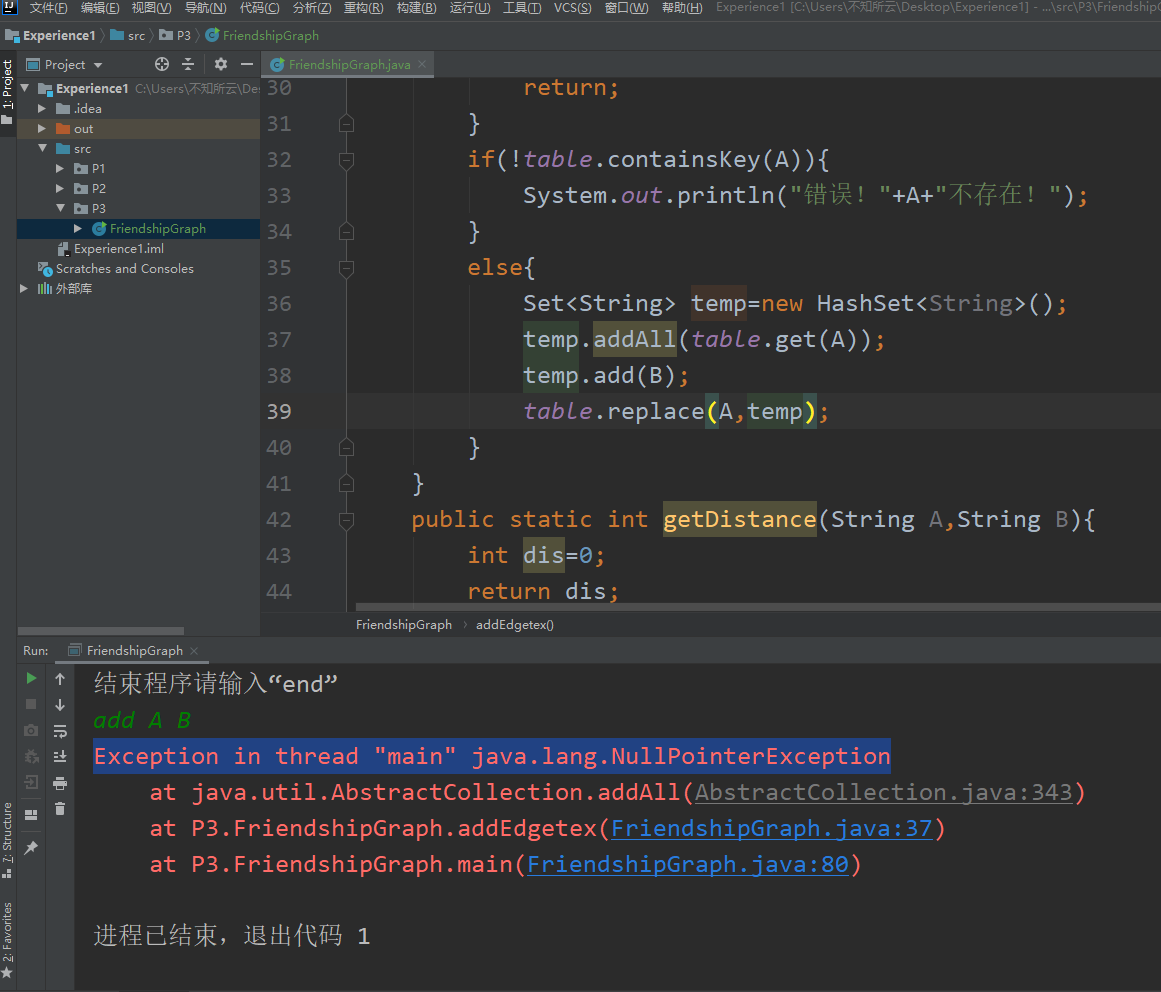Expand the P2 package arrow
Image resolution: width=1161 pixels, height=992 pixels.
pos(60,188)
